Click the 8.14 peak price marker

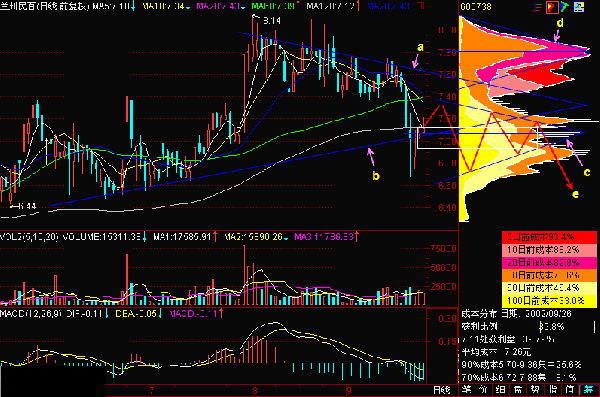(272, 21)
